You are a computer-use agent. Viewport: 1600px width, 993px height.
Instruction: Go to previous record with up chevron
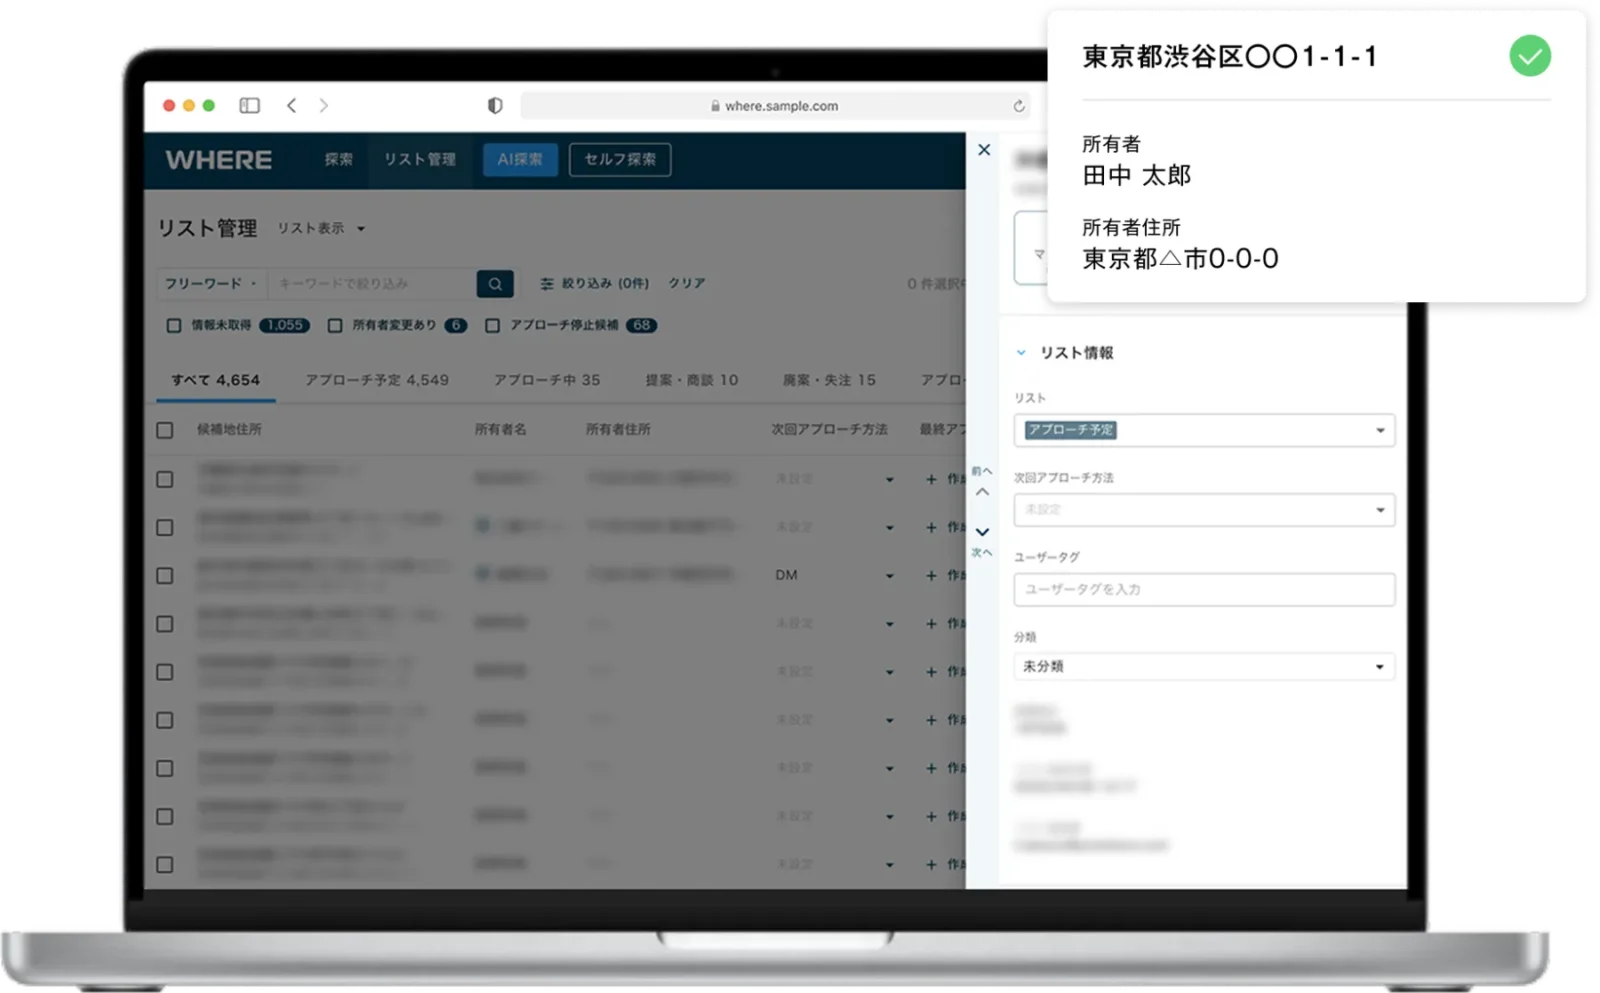[x=982, y=491]
